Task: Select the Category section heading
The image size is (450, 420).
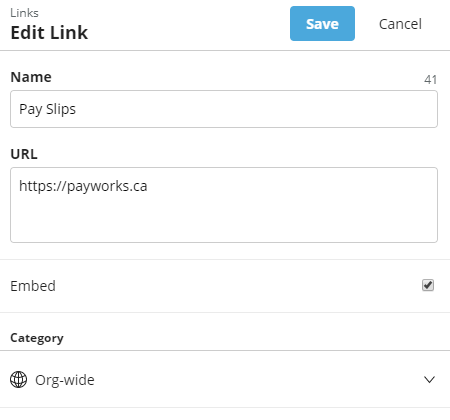Action: 37,338
